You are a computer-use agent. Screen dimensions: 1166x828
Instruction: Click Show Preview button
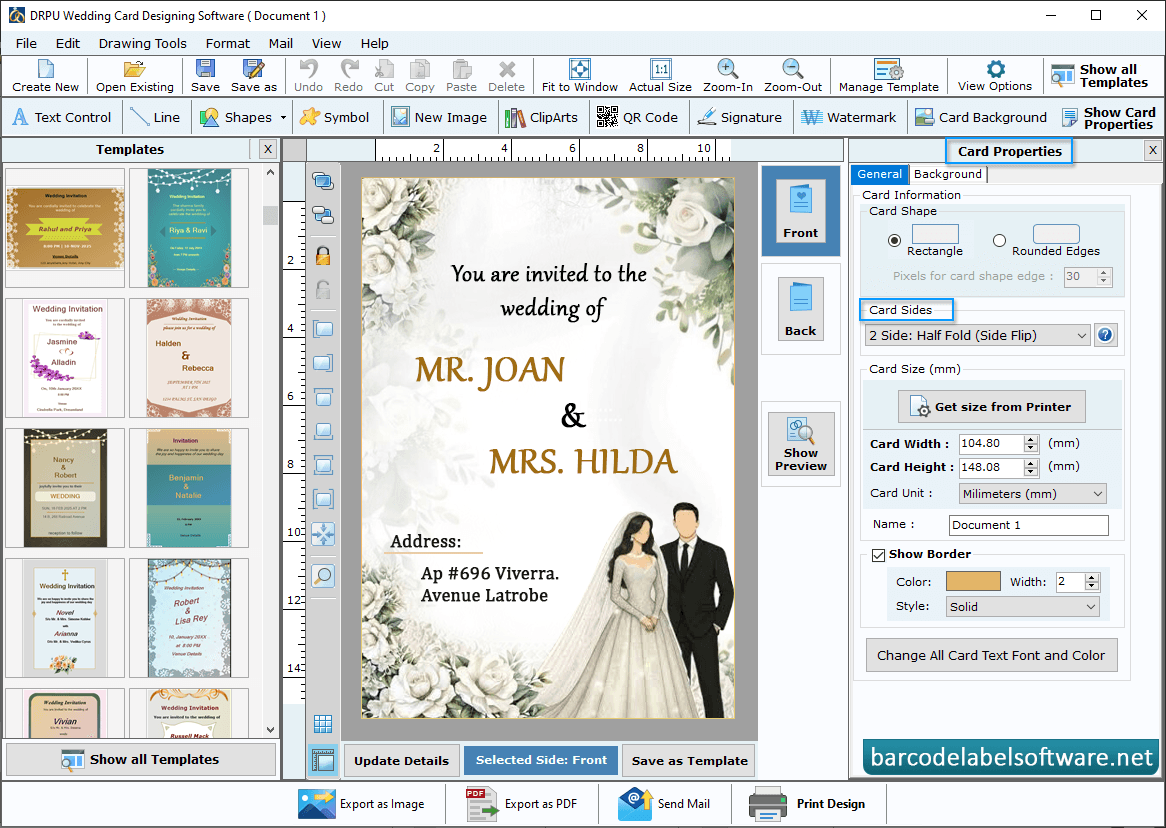[x=800, y=444]
